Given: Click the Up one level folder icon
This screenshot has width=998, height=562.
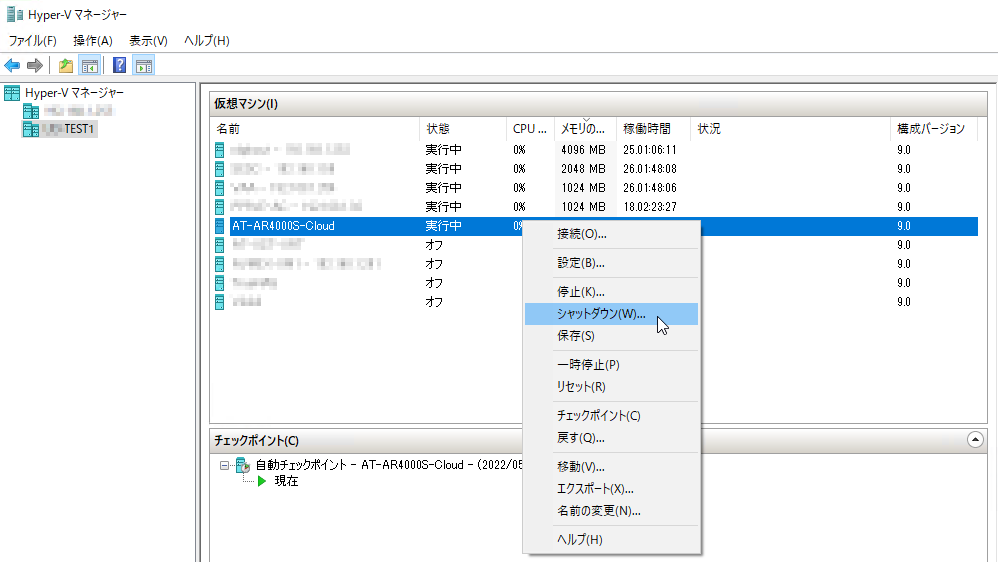Looking at the screenshot, I should pos(66,66).
